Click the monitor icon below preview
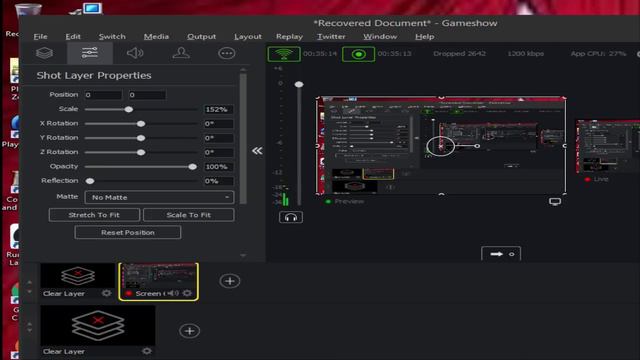The width and height of the screenshot is (640, 360). pyautogui.click(x=555, y=201)
